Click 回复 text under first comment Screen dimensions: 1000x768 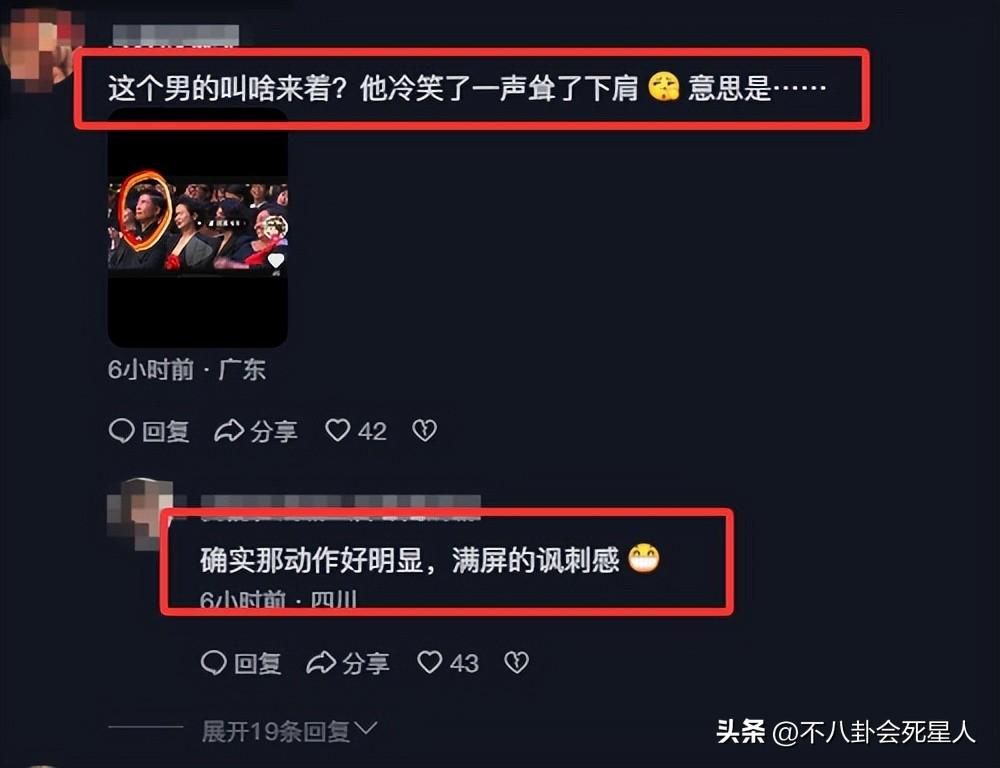(x=165, y=431)
